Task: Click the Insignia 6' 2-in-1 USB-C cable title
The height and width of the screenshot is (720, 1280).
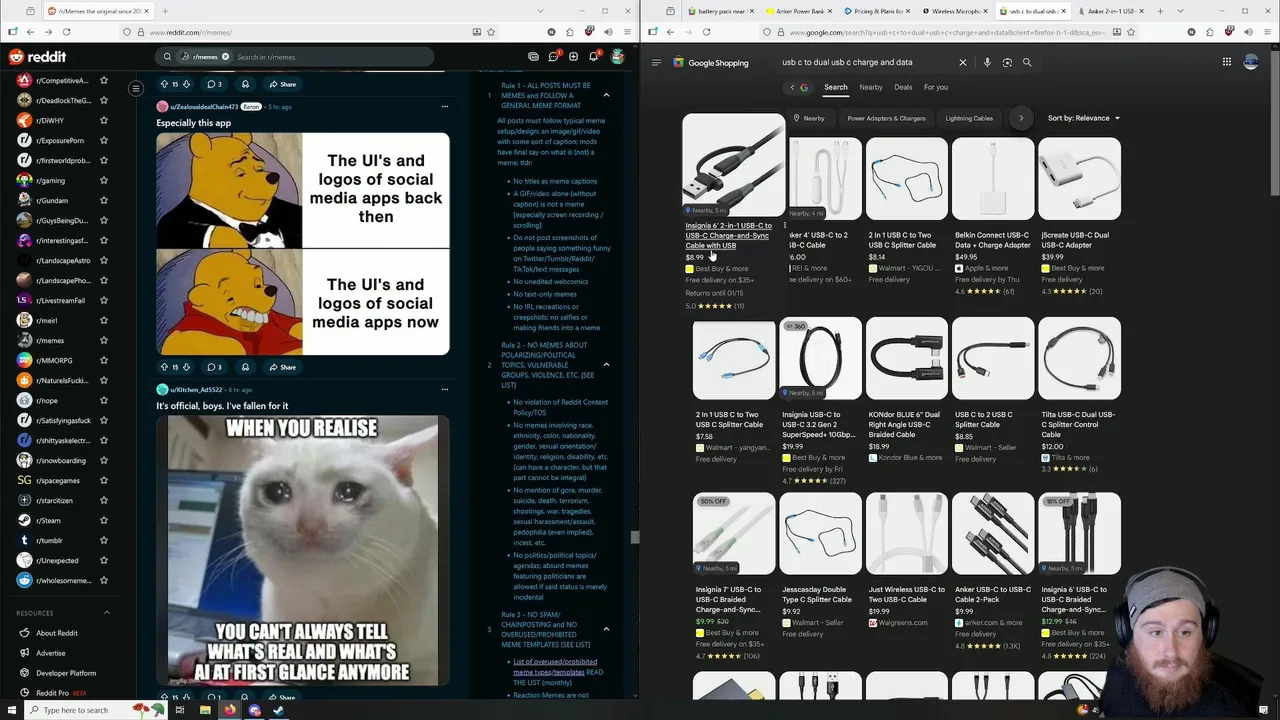Action: 729,236
